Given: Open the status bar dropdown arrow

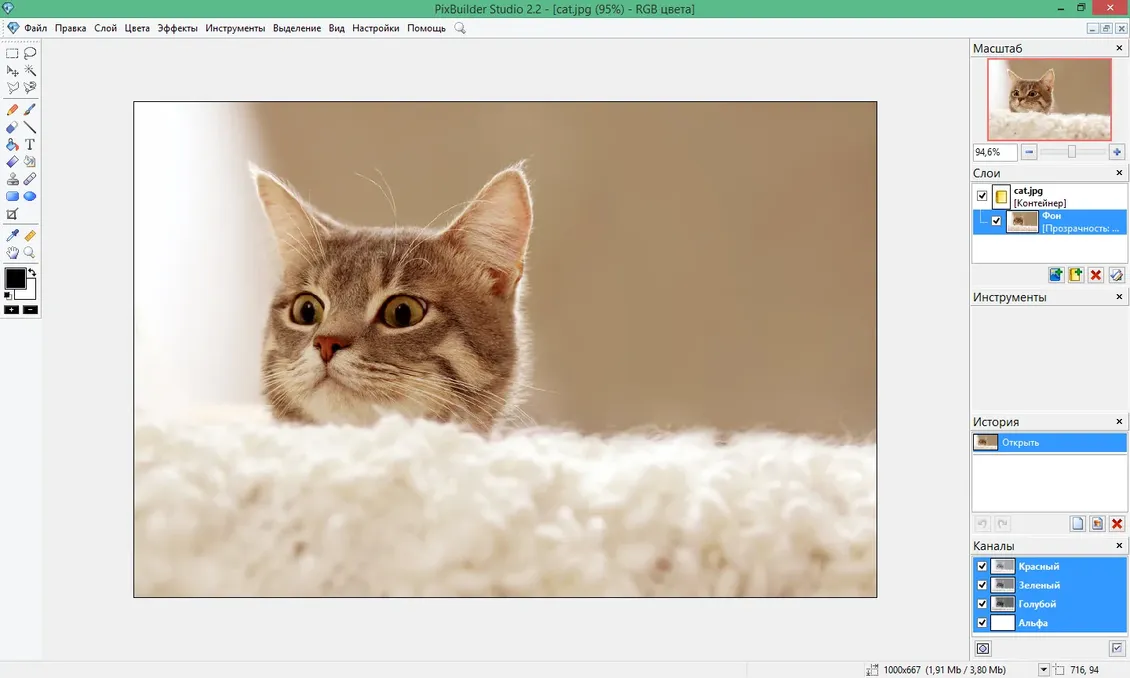Looking at the screenshot, I should [x=1044, y=670].
